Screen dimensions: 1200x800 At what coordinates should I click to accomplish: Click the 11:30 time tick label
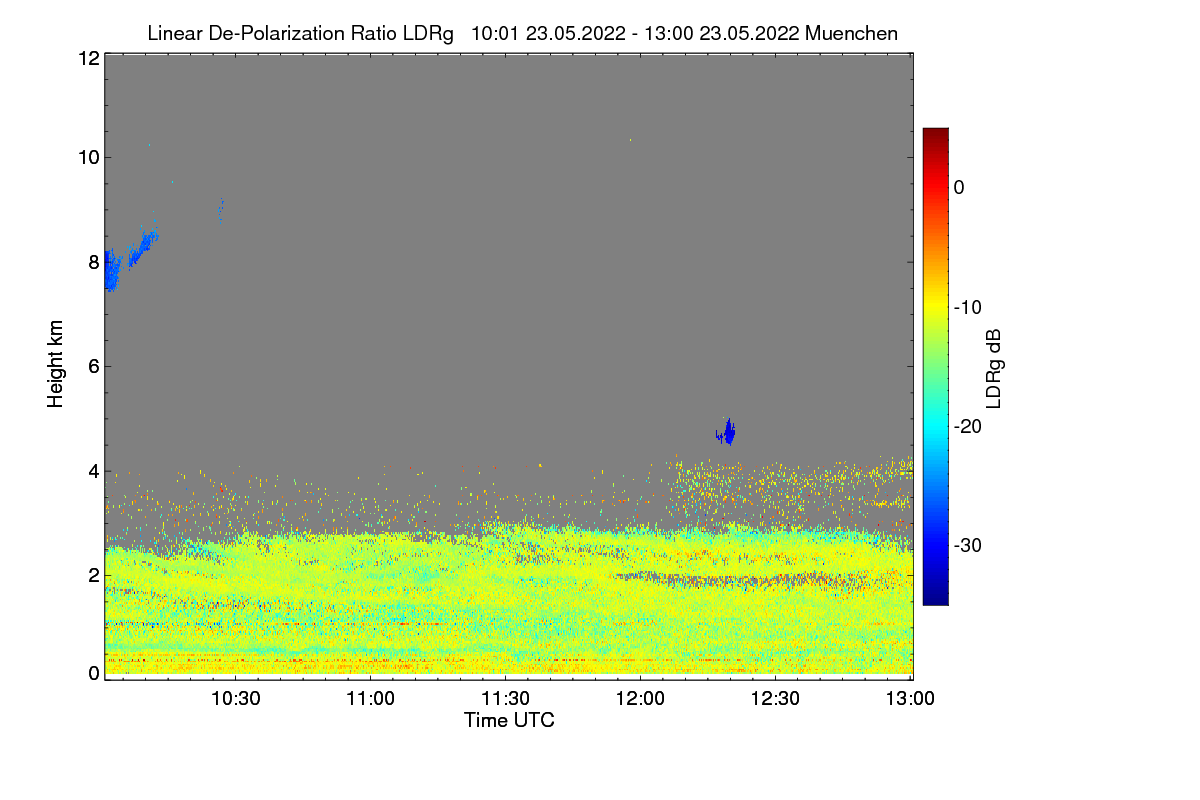coord(505,698)
